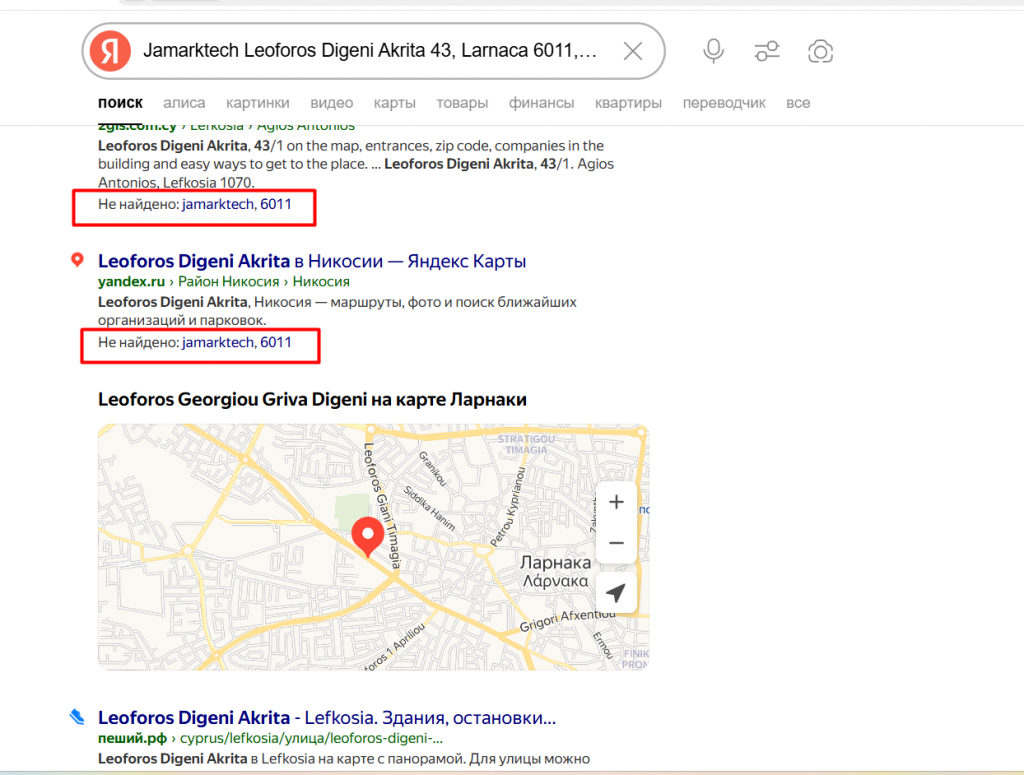Zoom out on the Larnaca map
The image size is (1024, 775).
tap(616, 543)
